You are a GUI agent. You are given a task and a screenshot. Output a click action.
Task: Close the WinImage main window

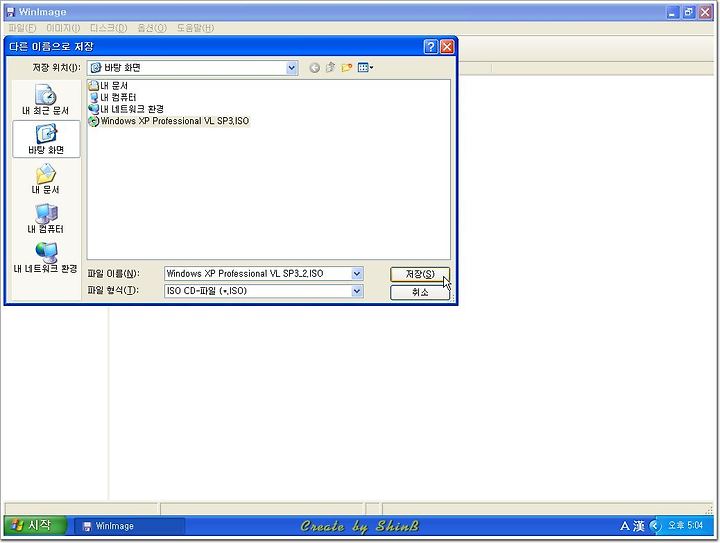click(705, 12)
